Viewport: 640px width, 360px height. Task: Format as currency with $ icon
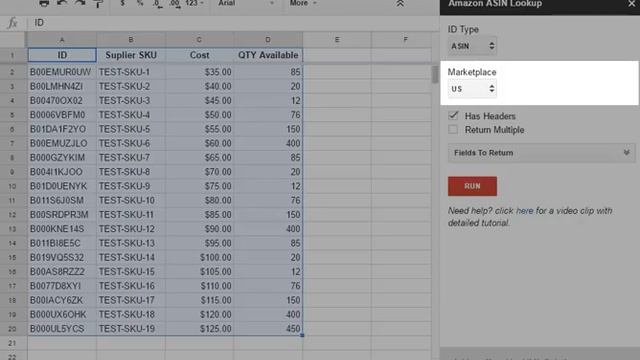(x=122, y=3)
